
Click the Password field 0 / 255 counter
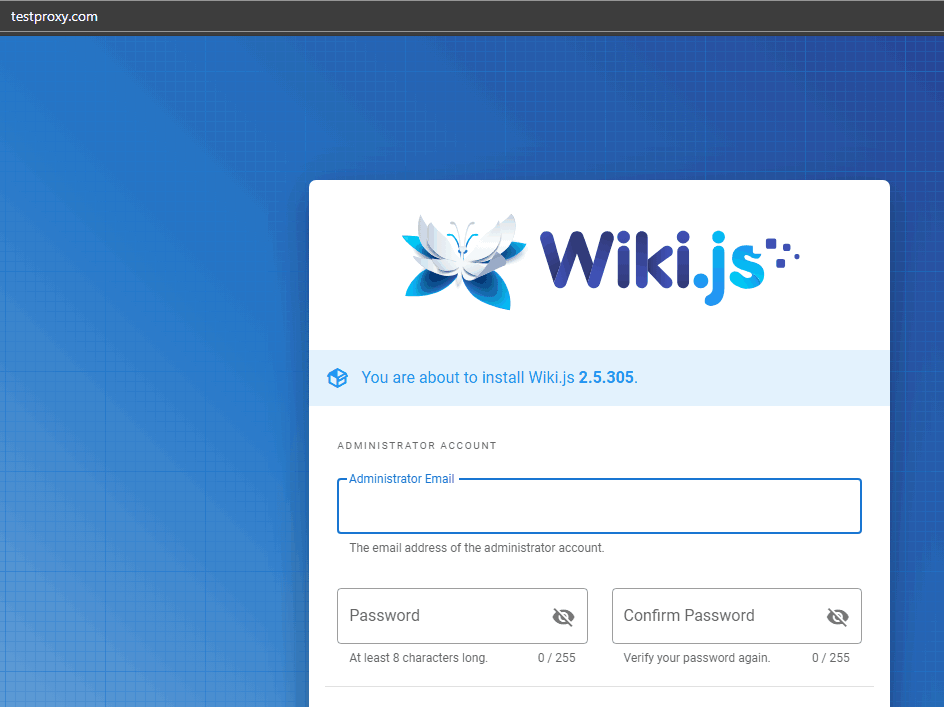pyautogui.click(x=556, y=658)
